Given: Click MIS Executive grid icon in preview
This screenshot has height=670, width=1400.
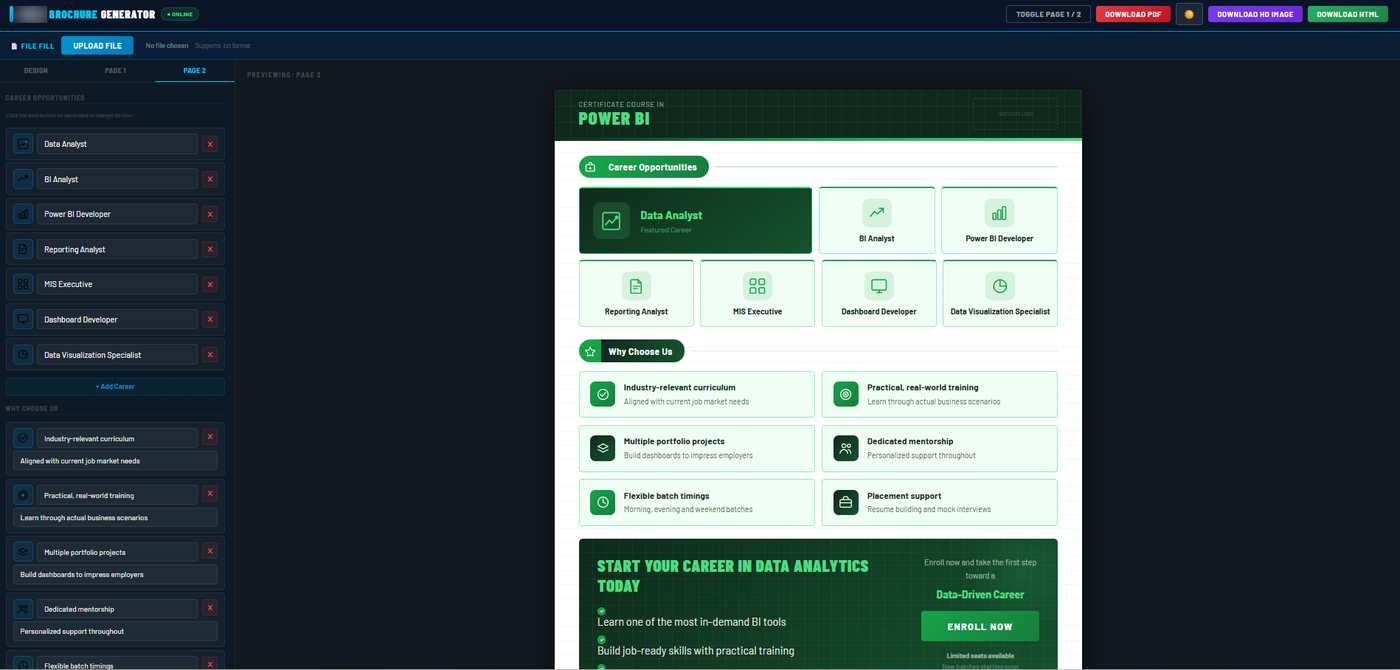Looking at the screenshot, I should point(757,286).
